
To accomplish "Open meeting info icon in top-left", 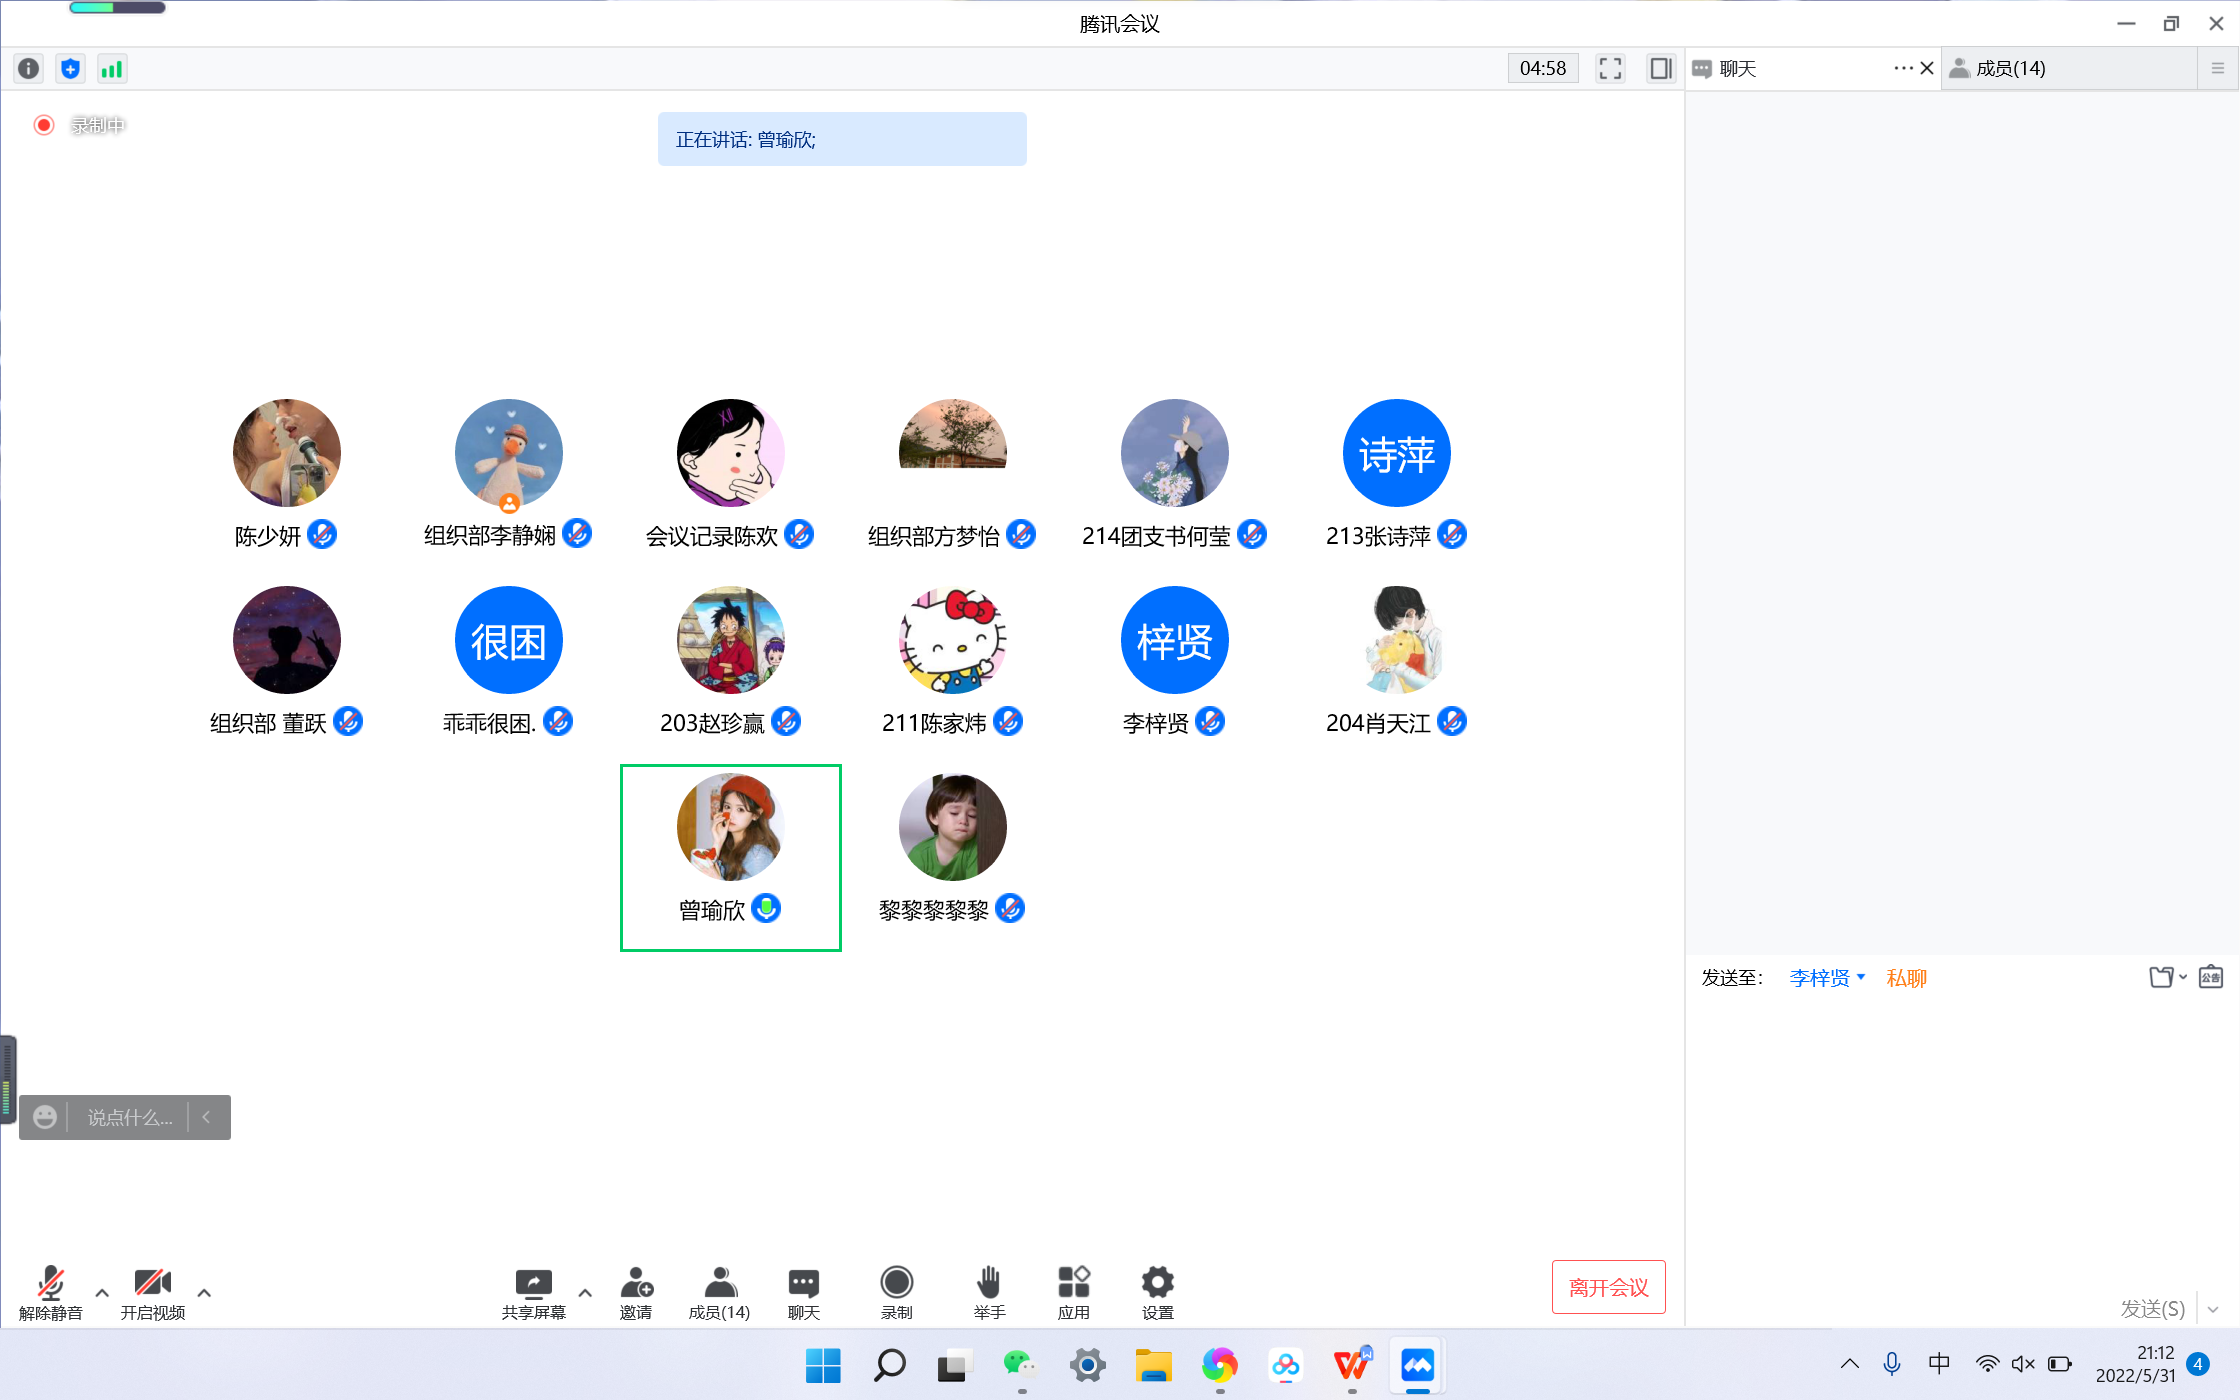I will [29, 69].
